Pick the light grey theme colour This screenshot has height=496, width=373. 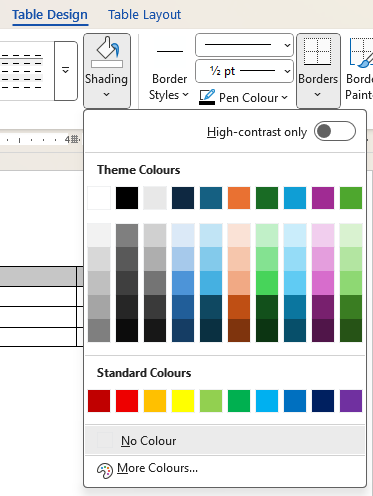click(x=155, y=198)
